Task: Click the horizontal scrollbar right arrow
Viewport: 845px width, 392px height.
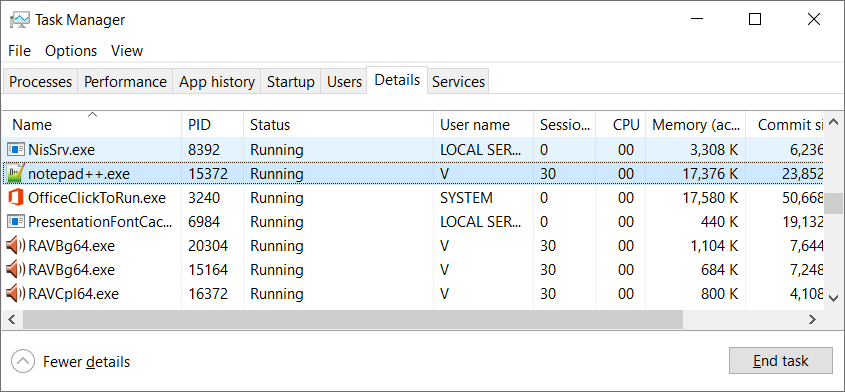Action: [x=813, y=320]
